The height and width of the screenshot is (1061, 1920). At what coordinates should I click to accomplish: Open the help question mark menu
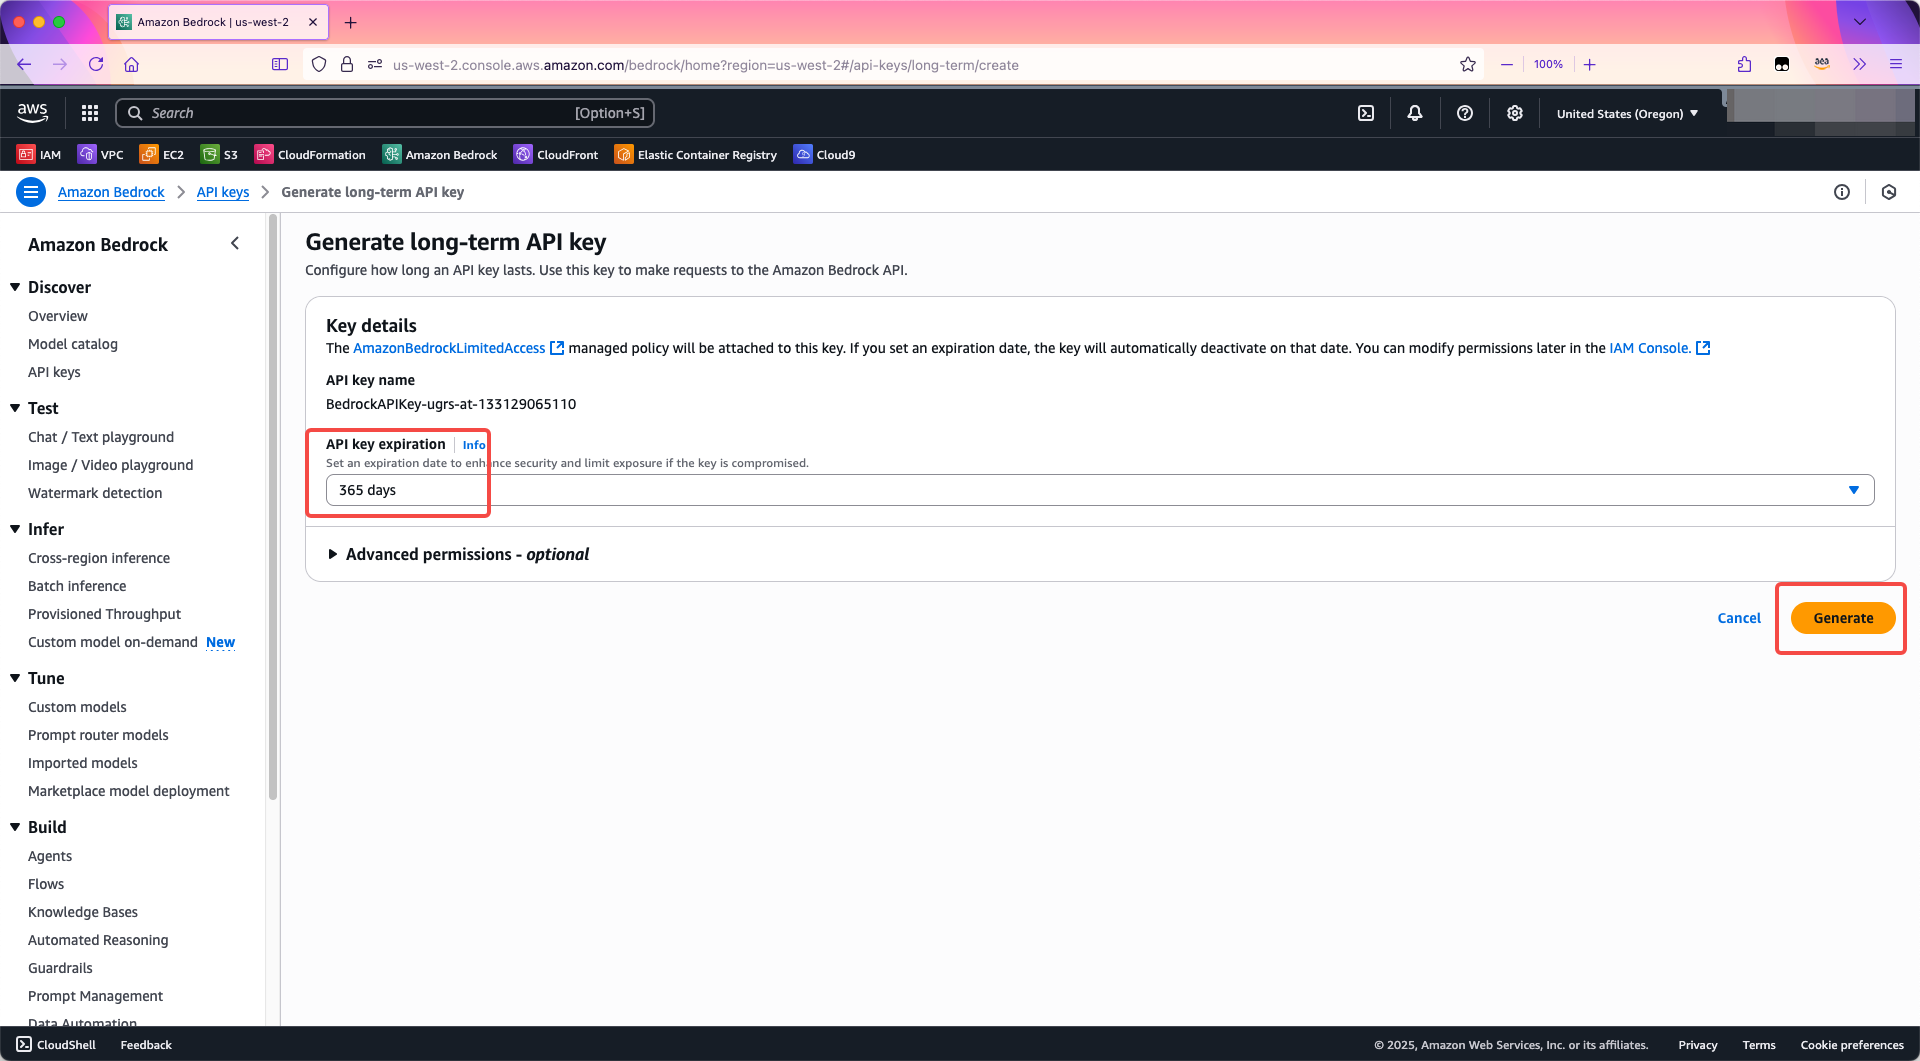(1465, 113)
